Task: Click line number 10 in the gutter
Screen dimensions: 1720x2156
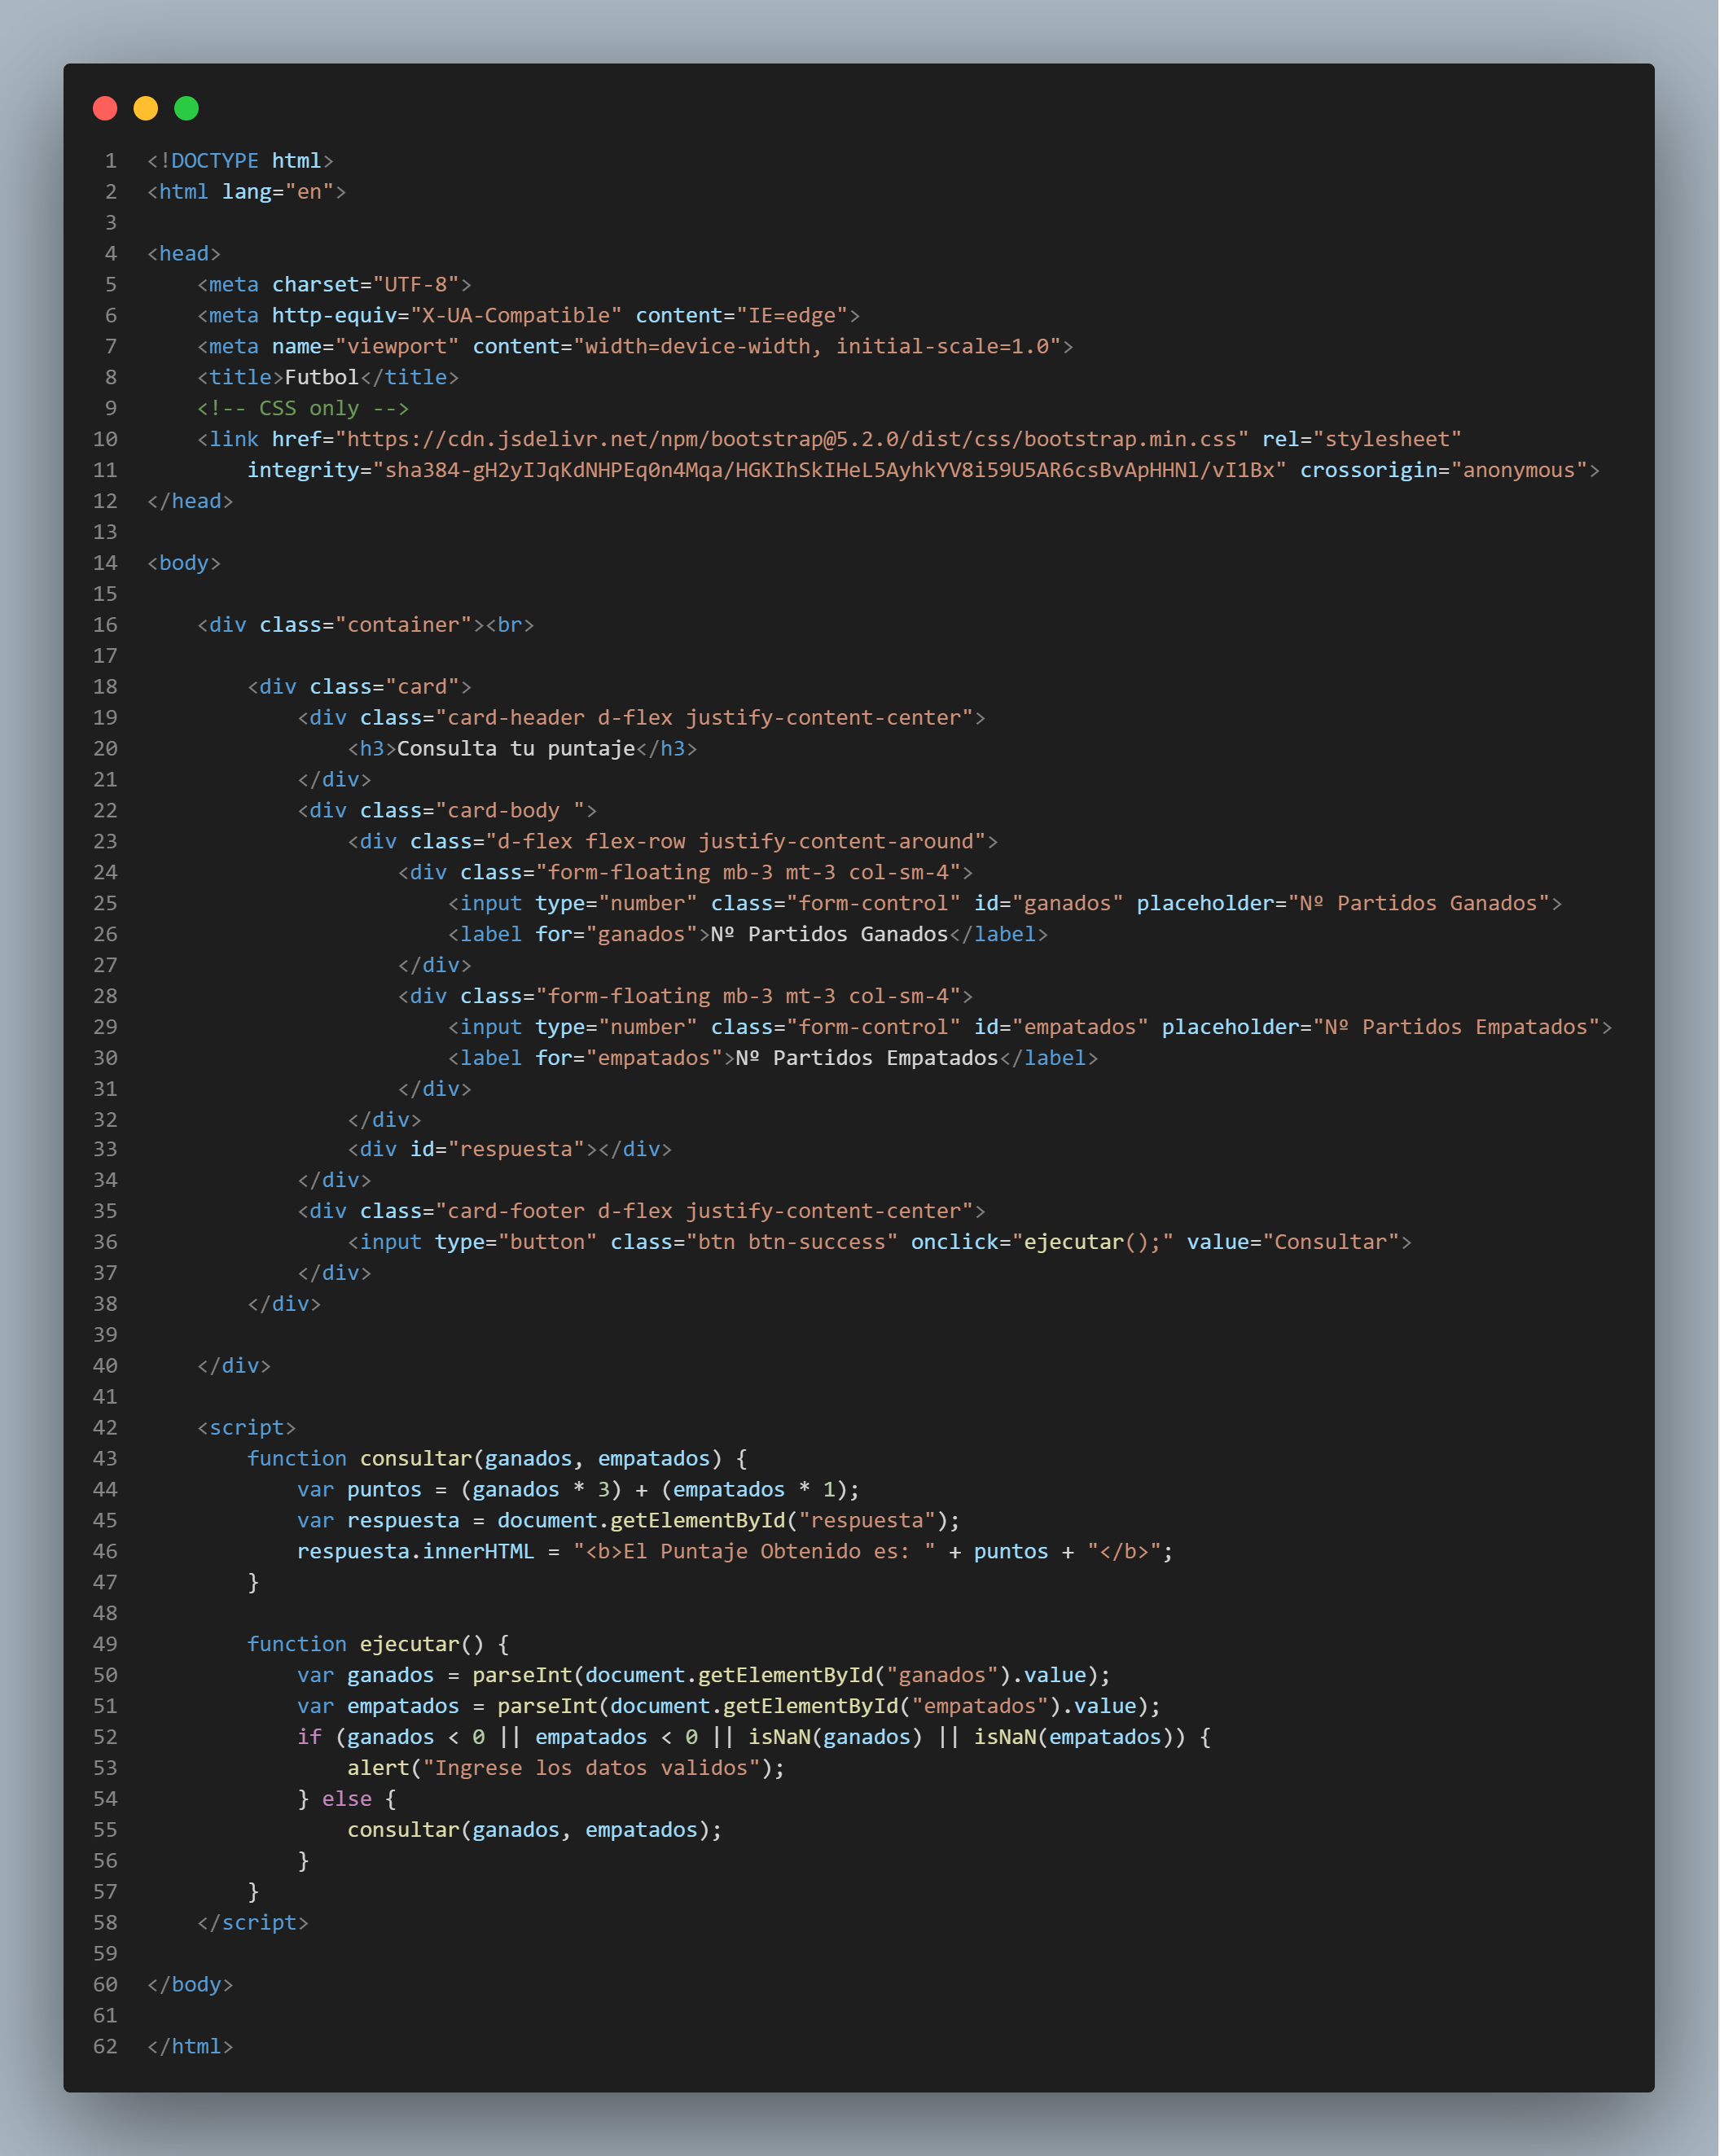Action: coord(105,440)
